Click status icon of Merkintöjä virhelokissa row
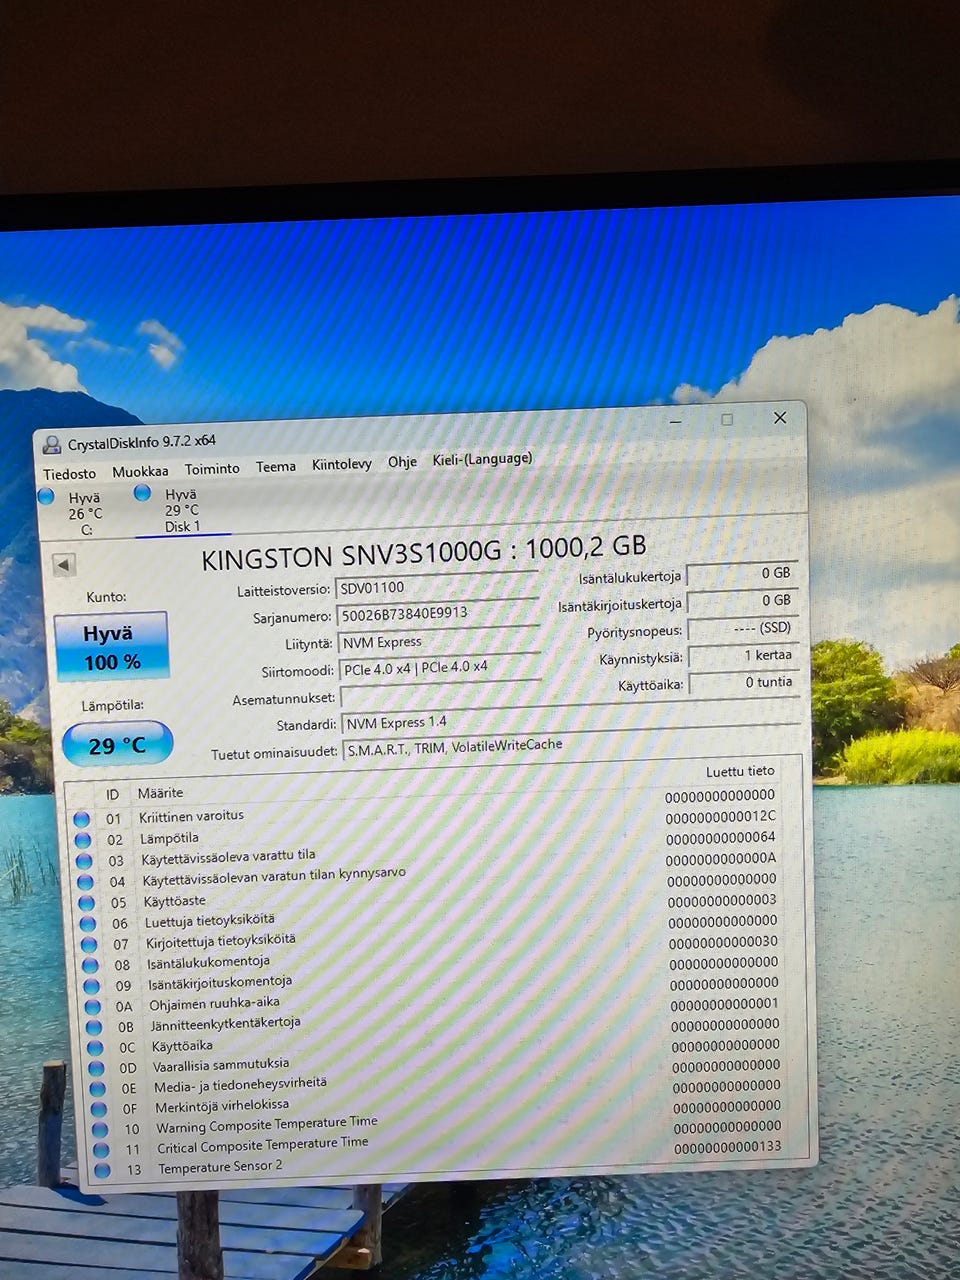Screen dimensions: 960x1280 [99, 1109]
